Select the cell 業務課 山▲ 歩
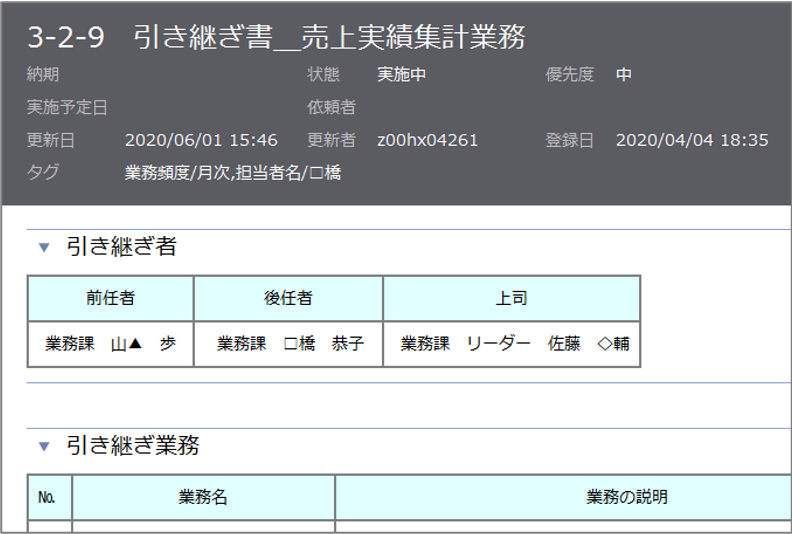 pos(110,344)
